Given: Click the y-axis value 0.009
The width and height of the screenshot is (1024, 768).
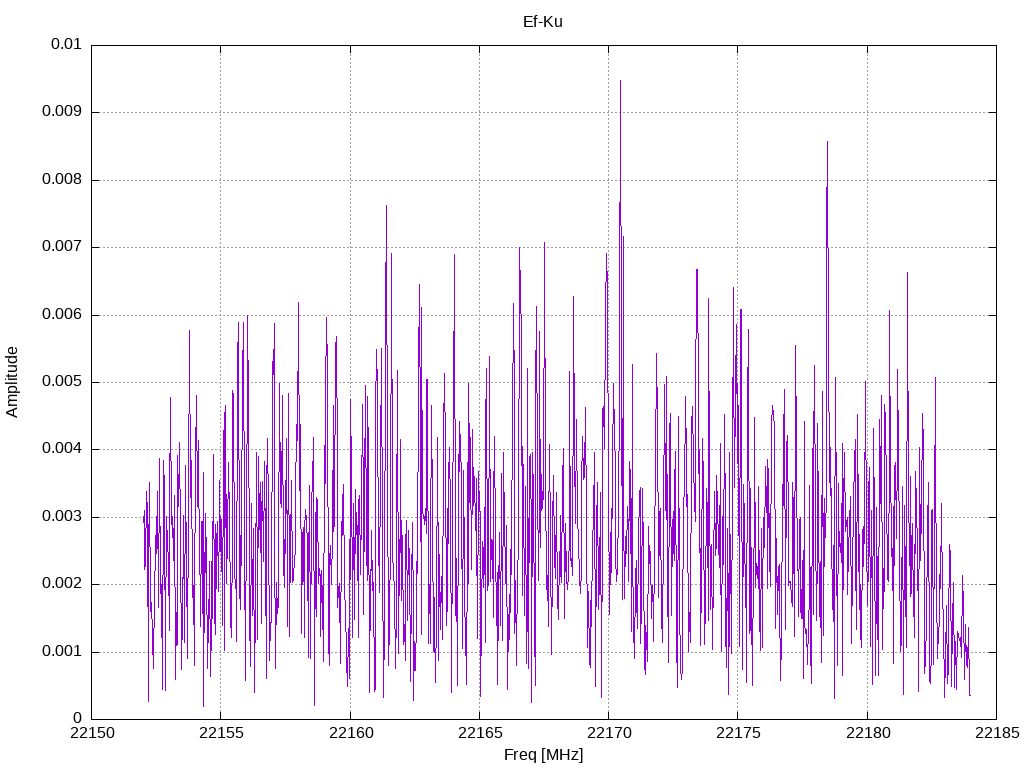Looking at the screenshot, I should tap(61, 111).
